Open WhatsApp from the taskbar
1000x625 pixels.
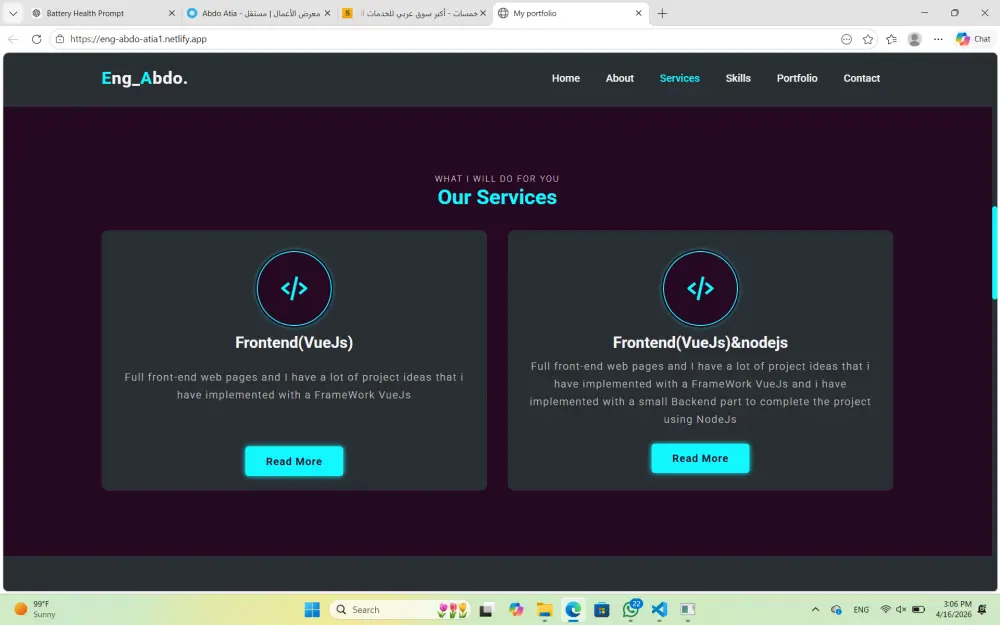tap(631, 610)
